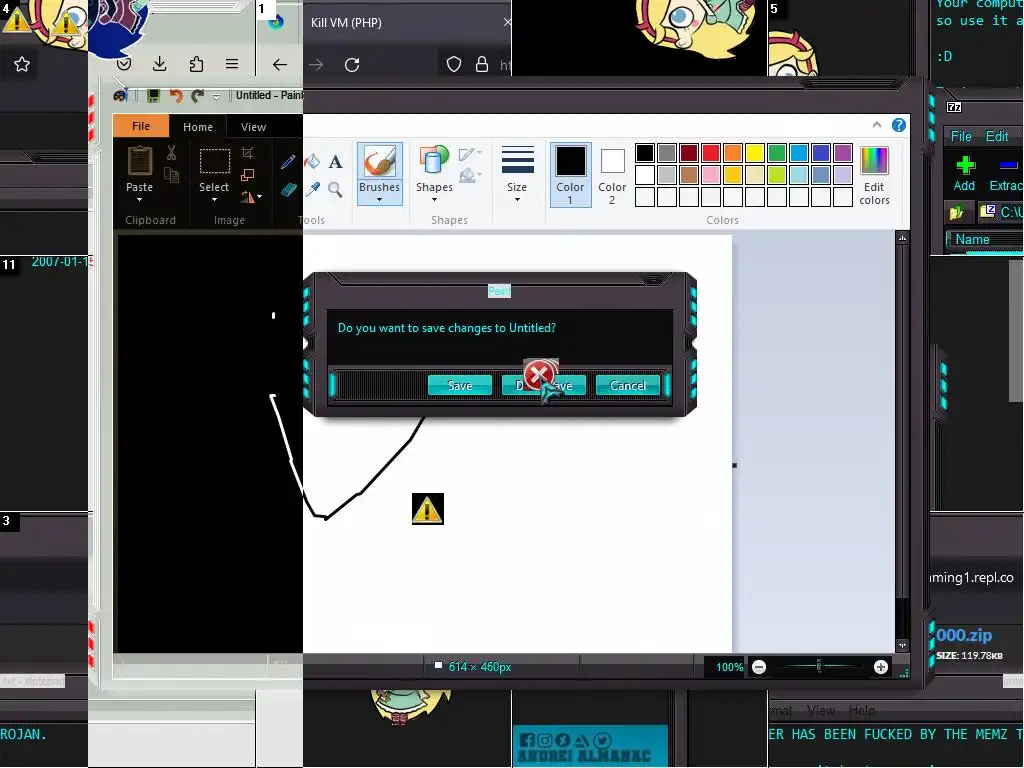Collapse the ribbon with the chevron arrow
This screenshot has height=768, width=1024.
point(877,125)
